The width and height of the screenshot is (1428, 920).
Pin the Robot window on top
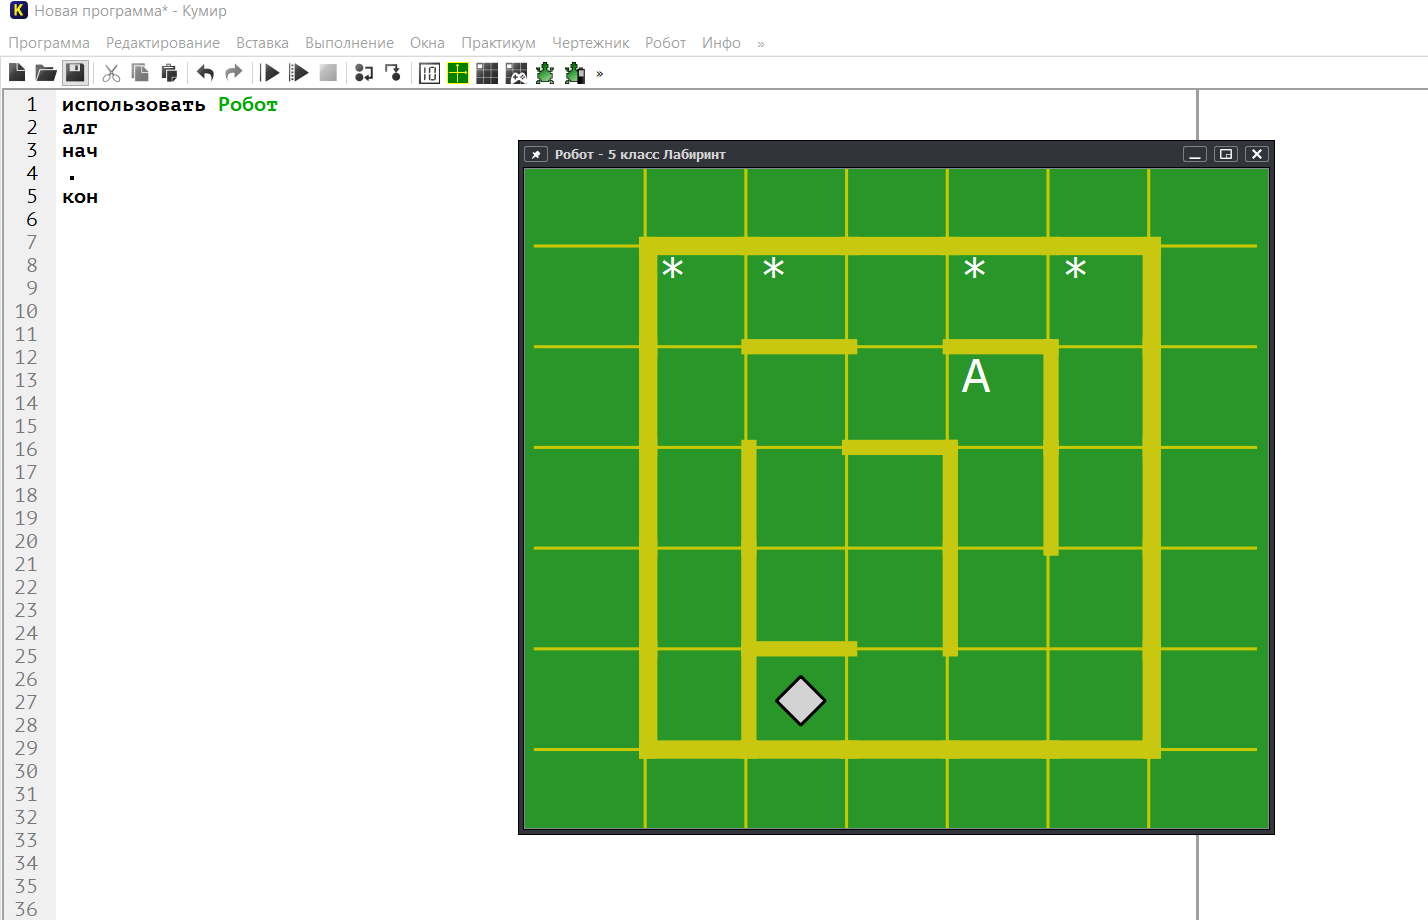click(536, 154)
